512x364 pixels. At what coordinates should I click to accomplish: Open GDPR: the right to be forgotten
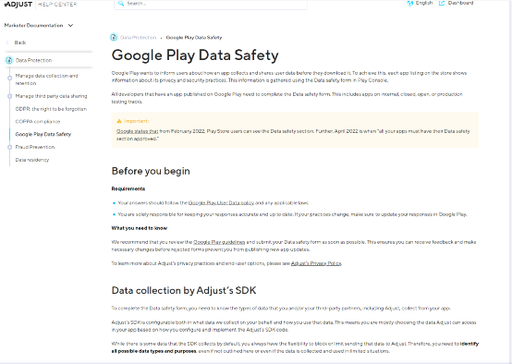click(51, 109)
